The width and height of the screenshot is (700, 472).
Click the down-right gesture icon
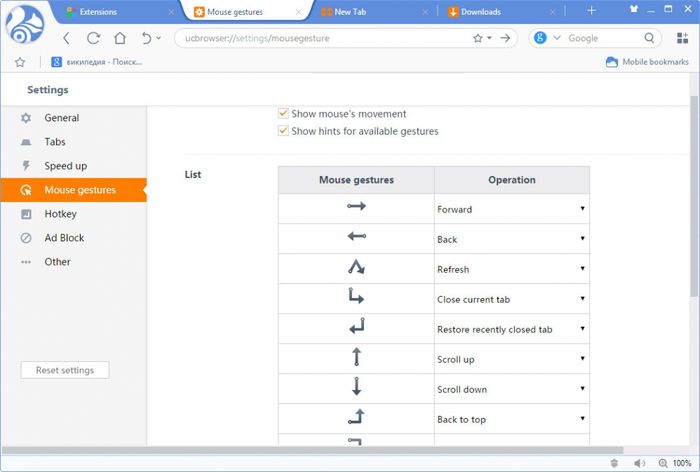pyautogui.click(x=356, y=296)
